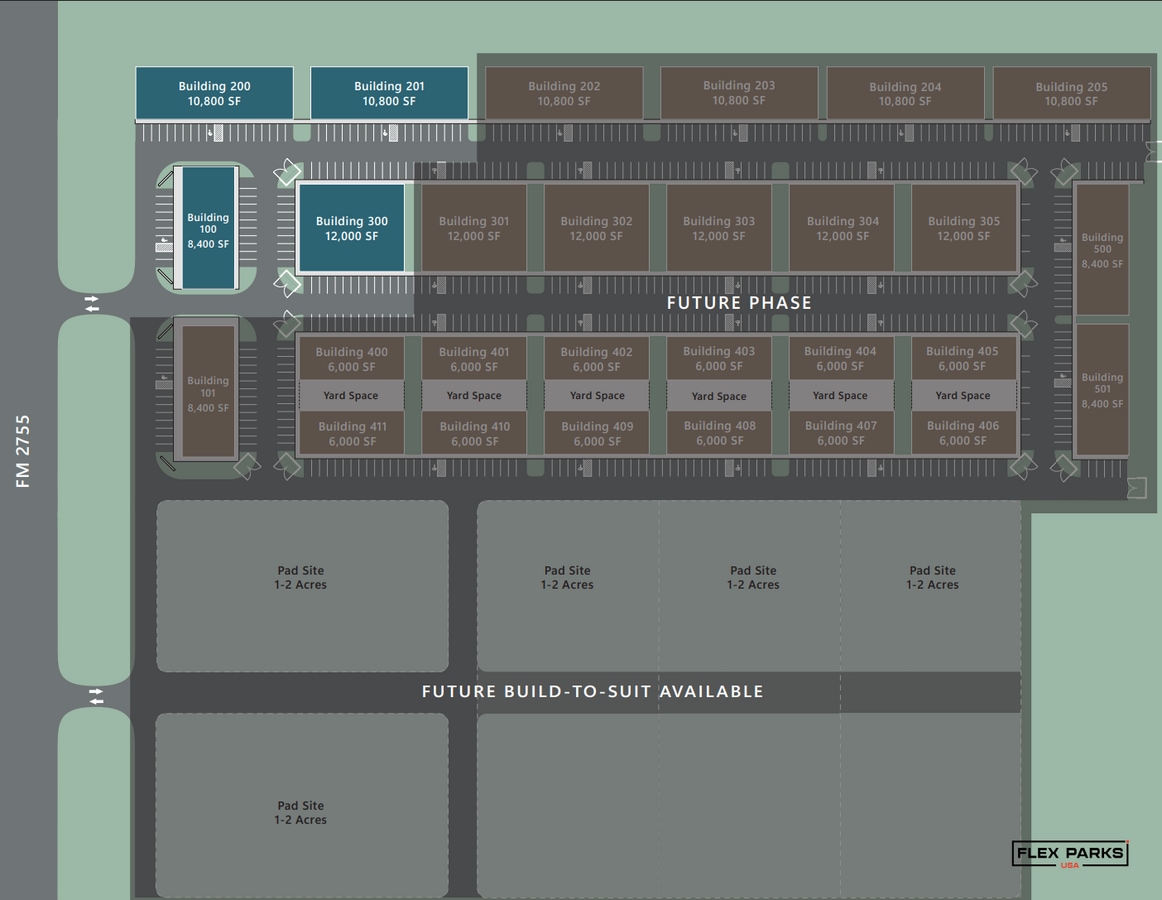Click the FUTURE PHASE label
This screenshot has height=900, width=1162.
tap(739, 302)
